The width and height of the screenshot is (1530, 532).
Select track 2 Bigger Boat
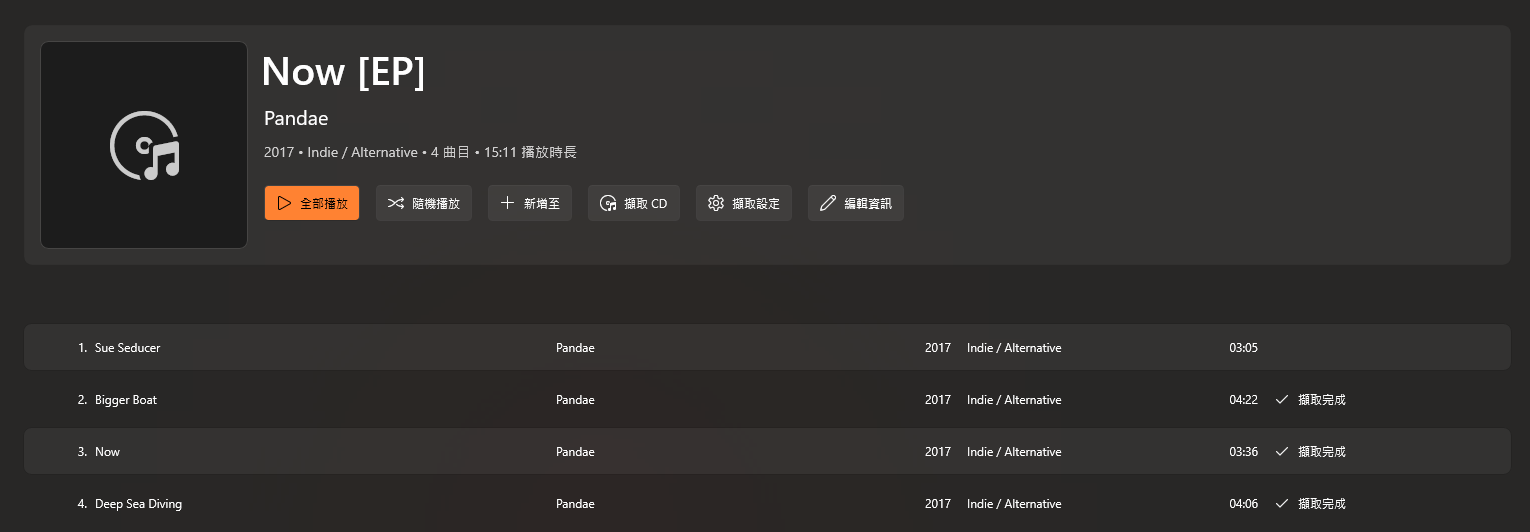(767, 399)
